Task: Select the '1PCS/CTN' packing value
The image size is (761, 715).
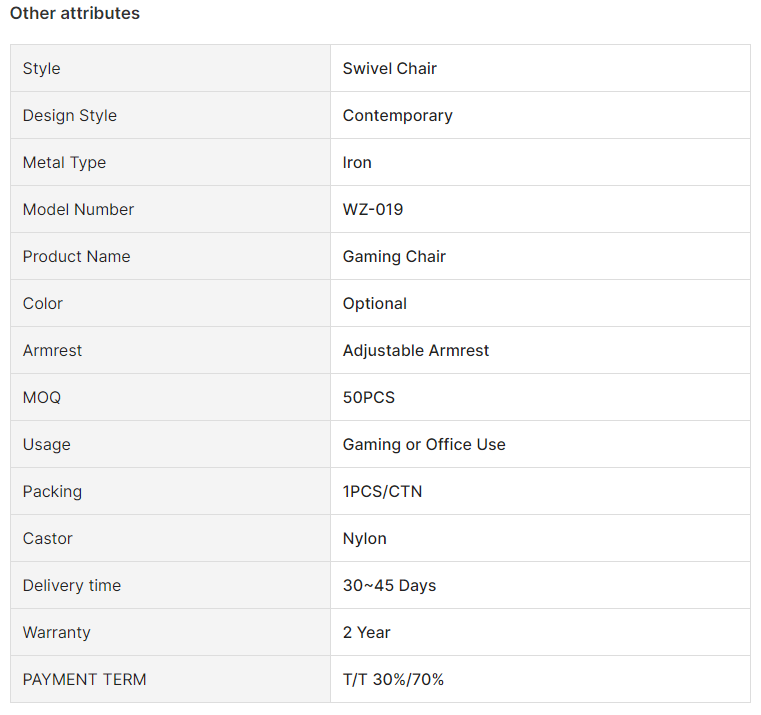Action: 382,492
